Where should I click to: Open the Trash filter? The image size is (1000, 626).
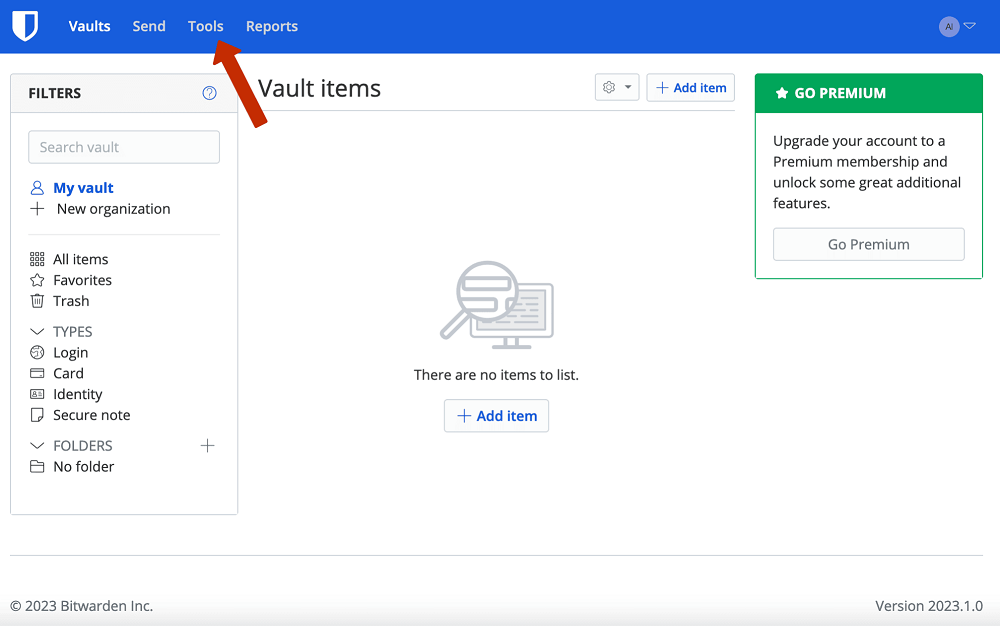71,301
